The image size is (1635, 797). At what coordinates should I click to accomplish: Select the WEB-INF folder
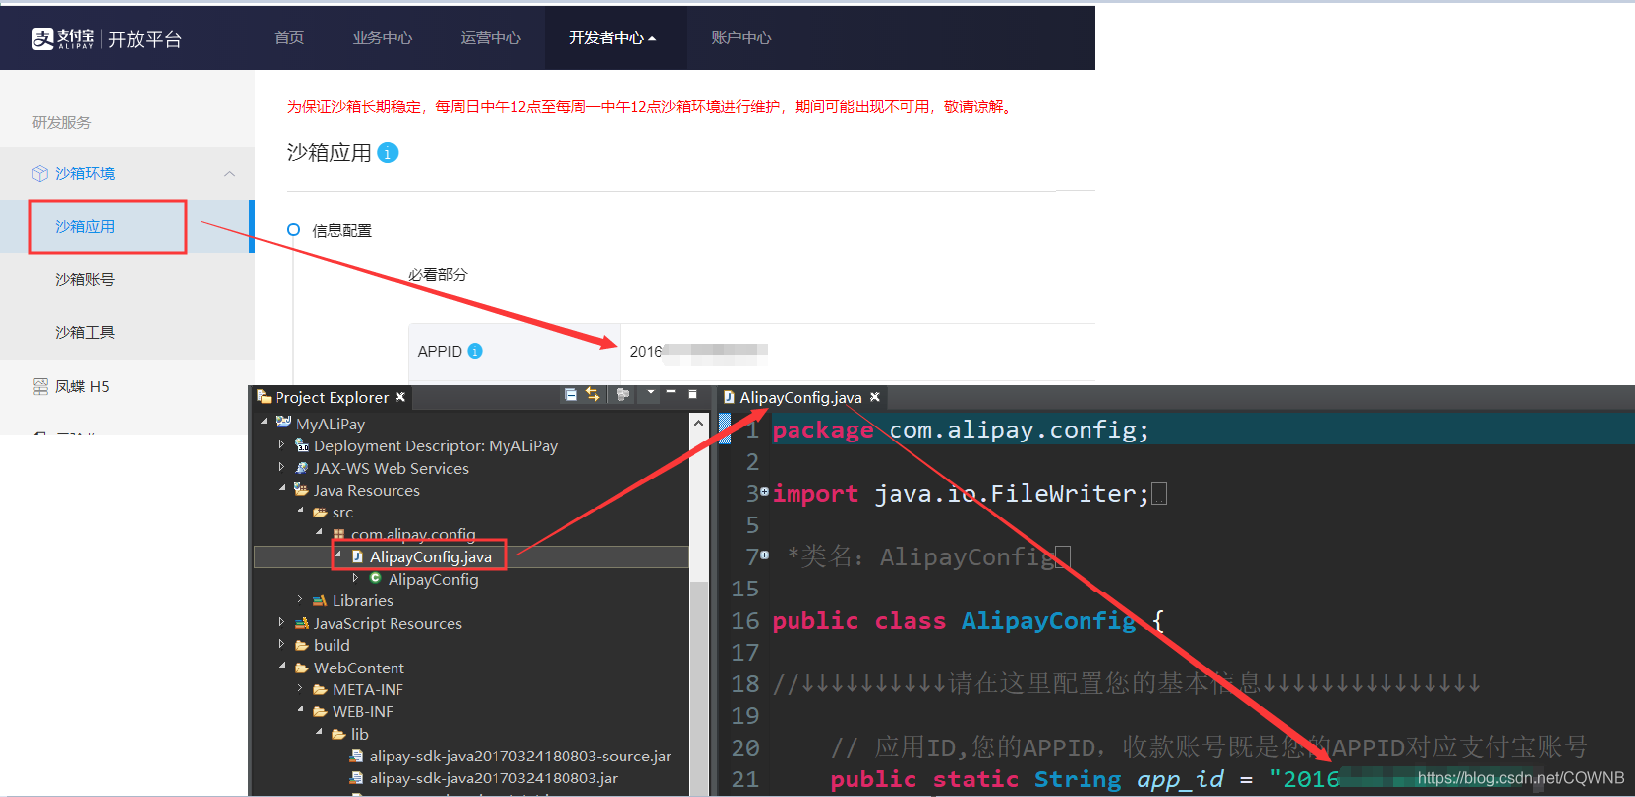point(362,712)
